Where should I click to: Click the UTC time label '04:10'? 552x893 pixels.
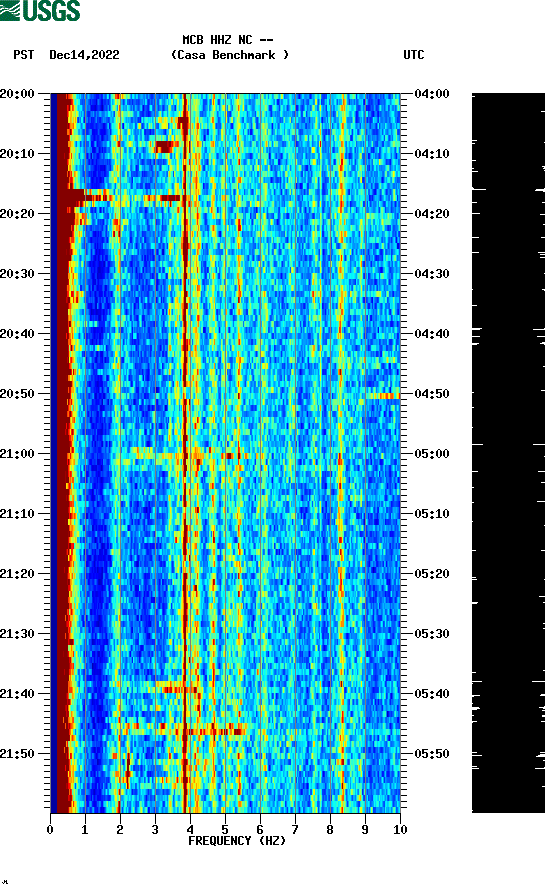(x=432, y=154)
